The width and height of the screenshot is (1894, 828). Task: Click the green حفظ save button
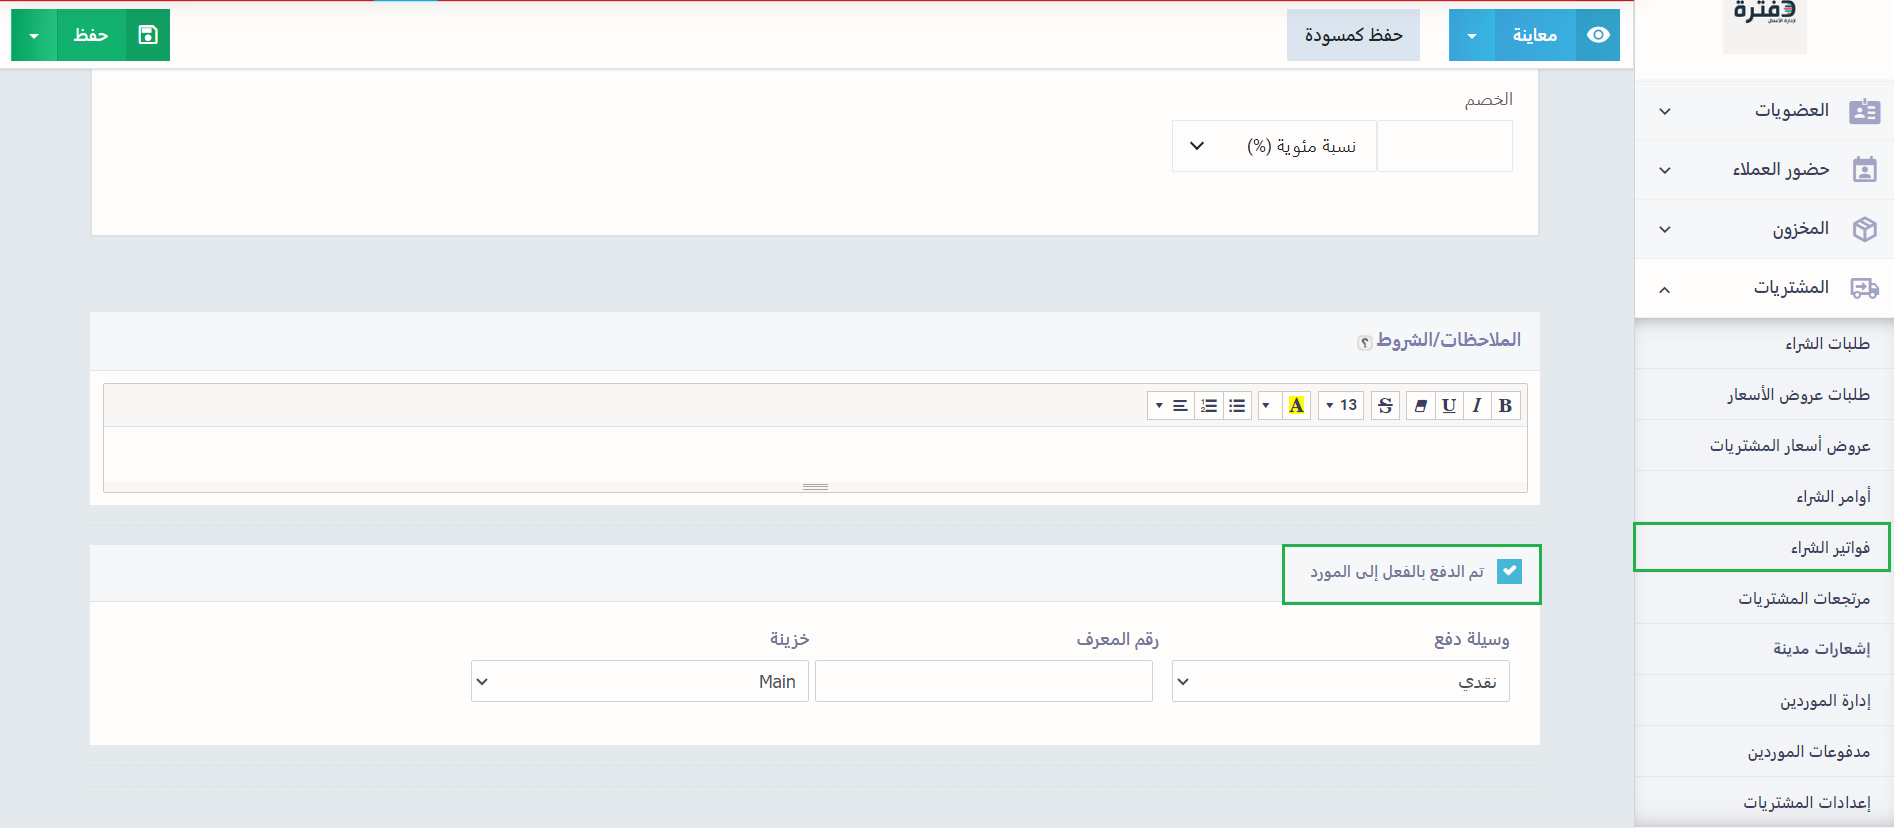(x=112, y=35)
